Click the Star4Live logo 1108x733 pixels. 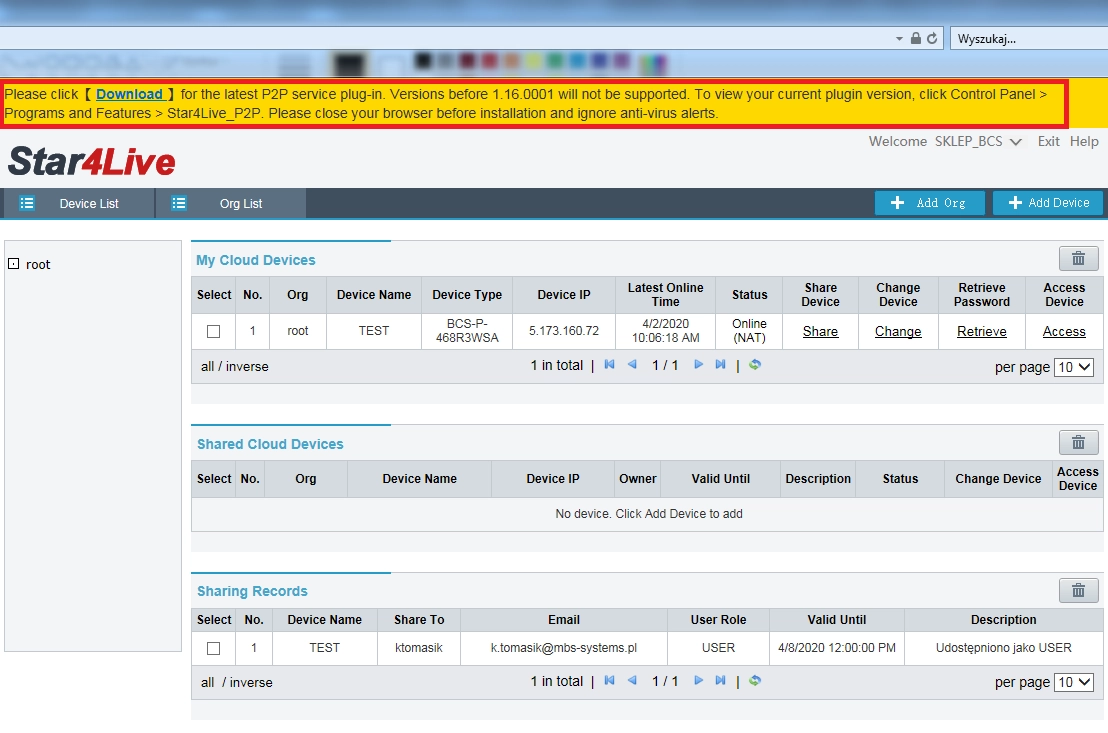[x=92, y=161]
